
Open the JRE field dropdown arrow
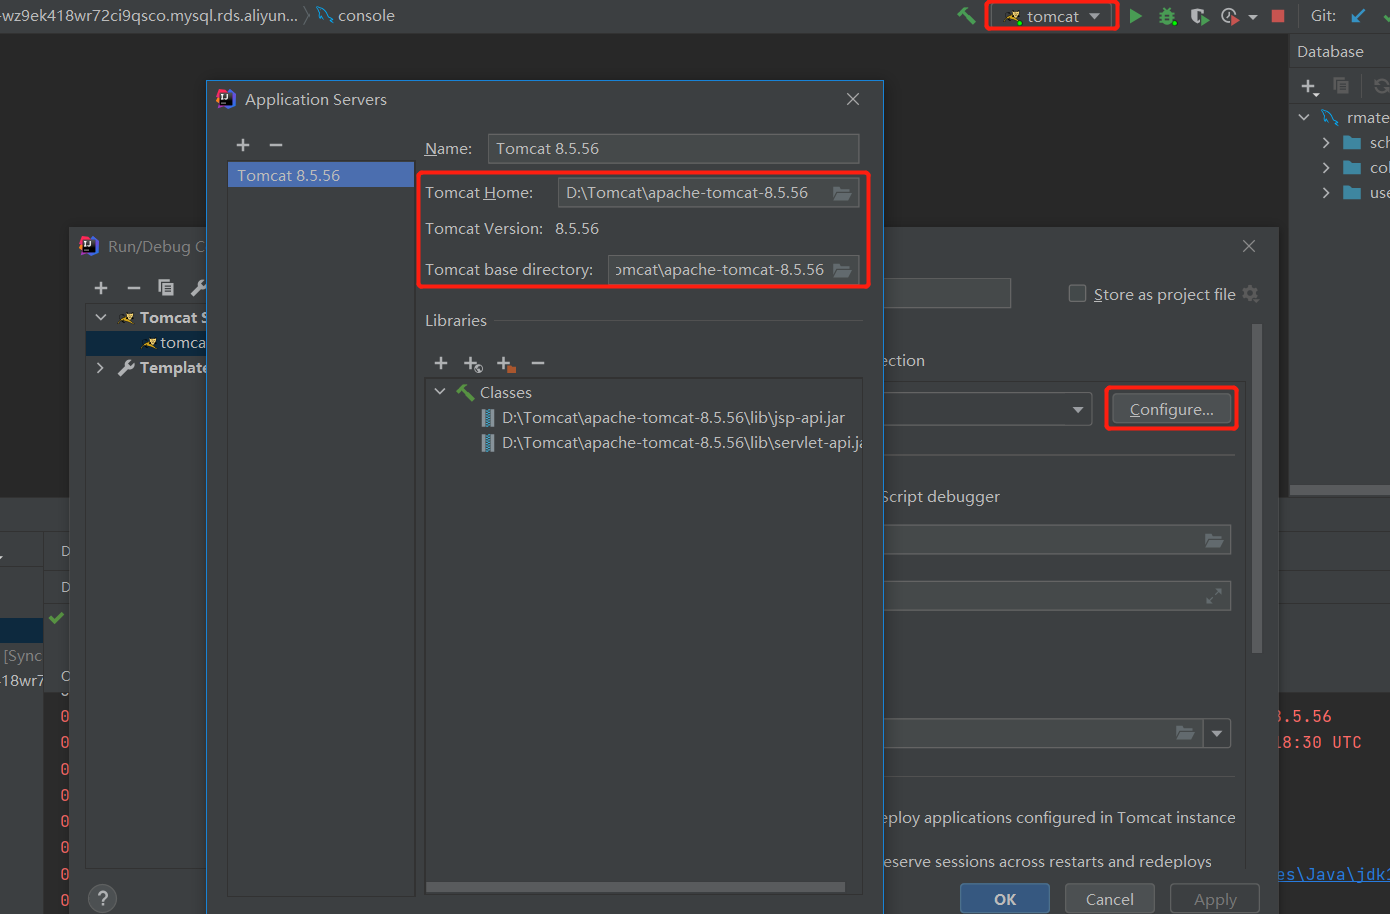(x=1217, y=733)
